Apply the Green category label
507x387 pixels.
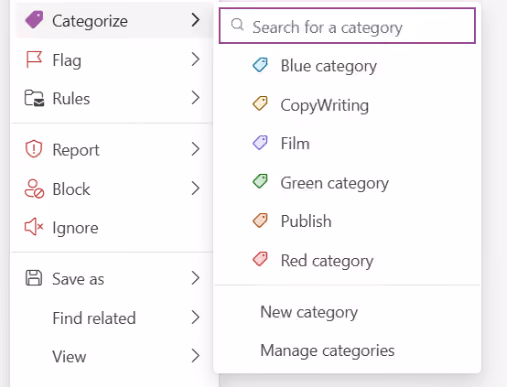pyautogui.click(x=347, y=183)
